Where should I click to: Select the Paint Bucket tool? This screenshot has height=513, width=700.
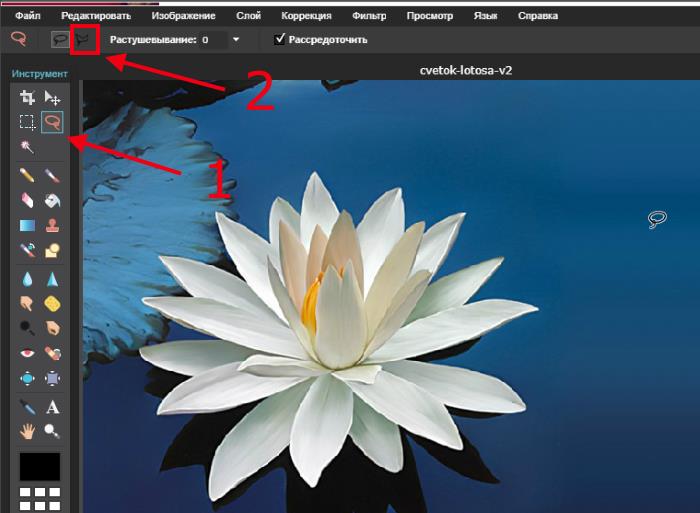pyautogui.click(x=52, y=200)
